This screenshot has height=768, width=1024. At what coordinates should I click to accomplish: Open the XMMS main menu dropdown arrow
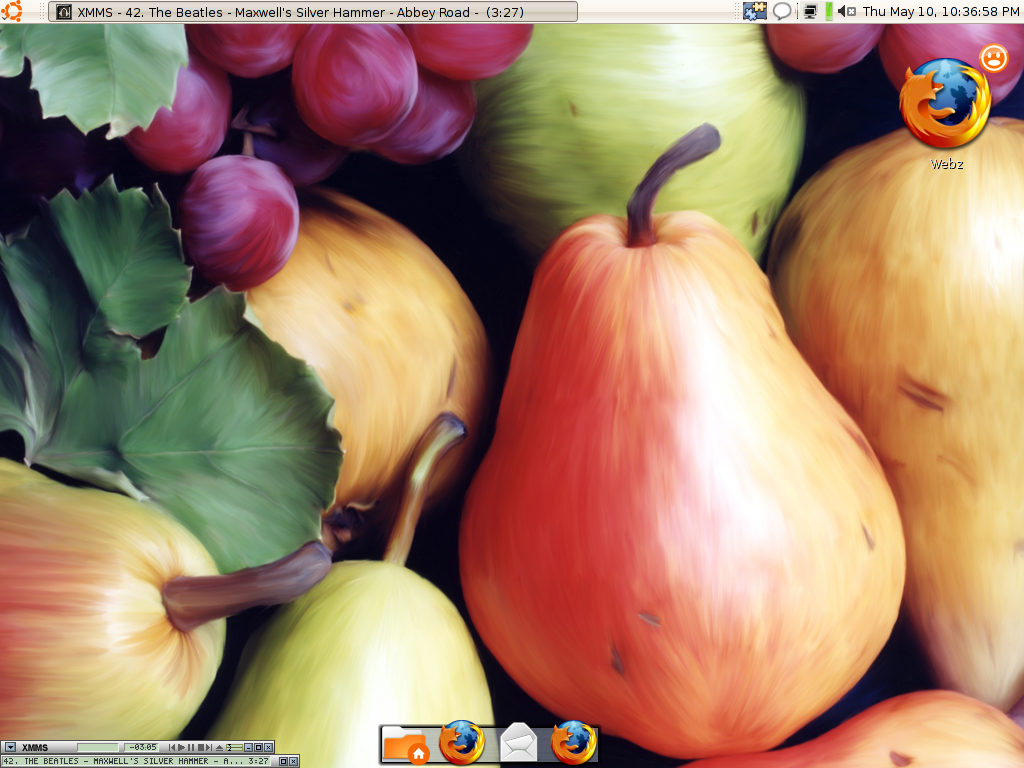[10, 747]
